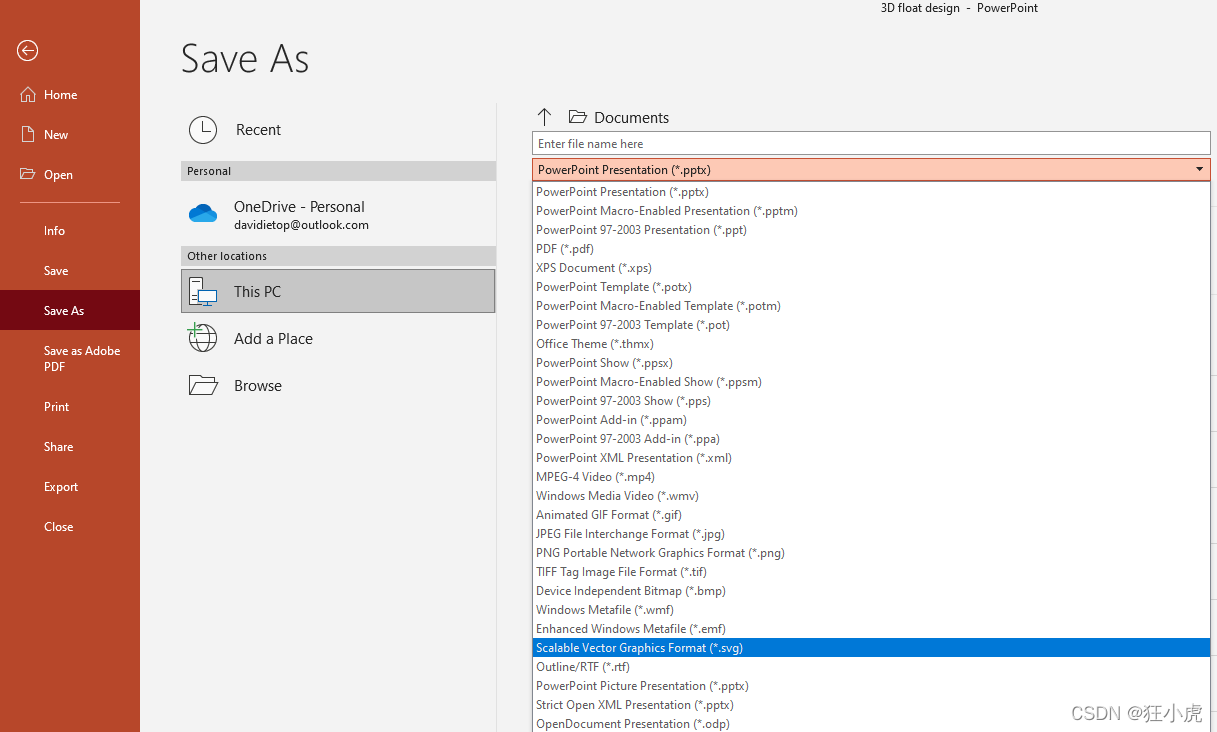Click the OneDrive cloud icon
The image size is (1217, 732).
pos(203,213)
